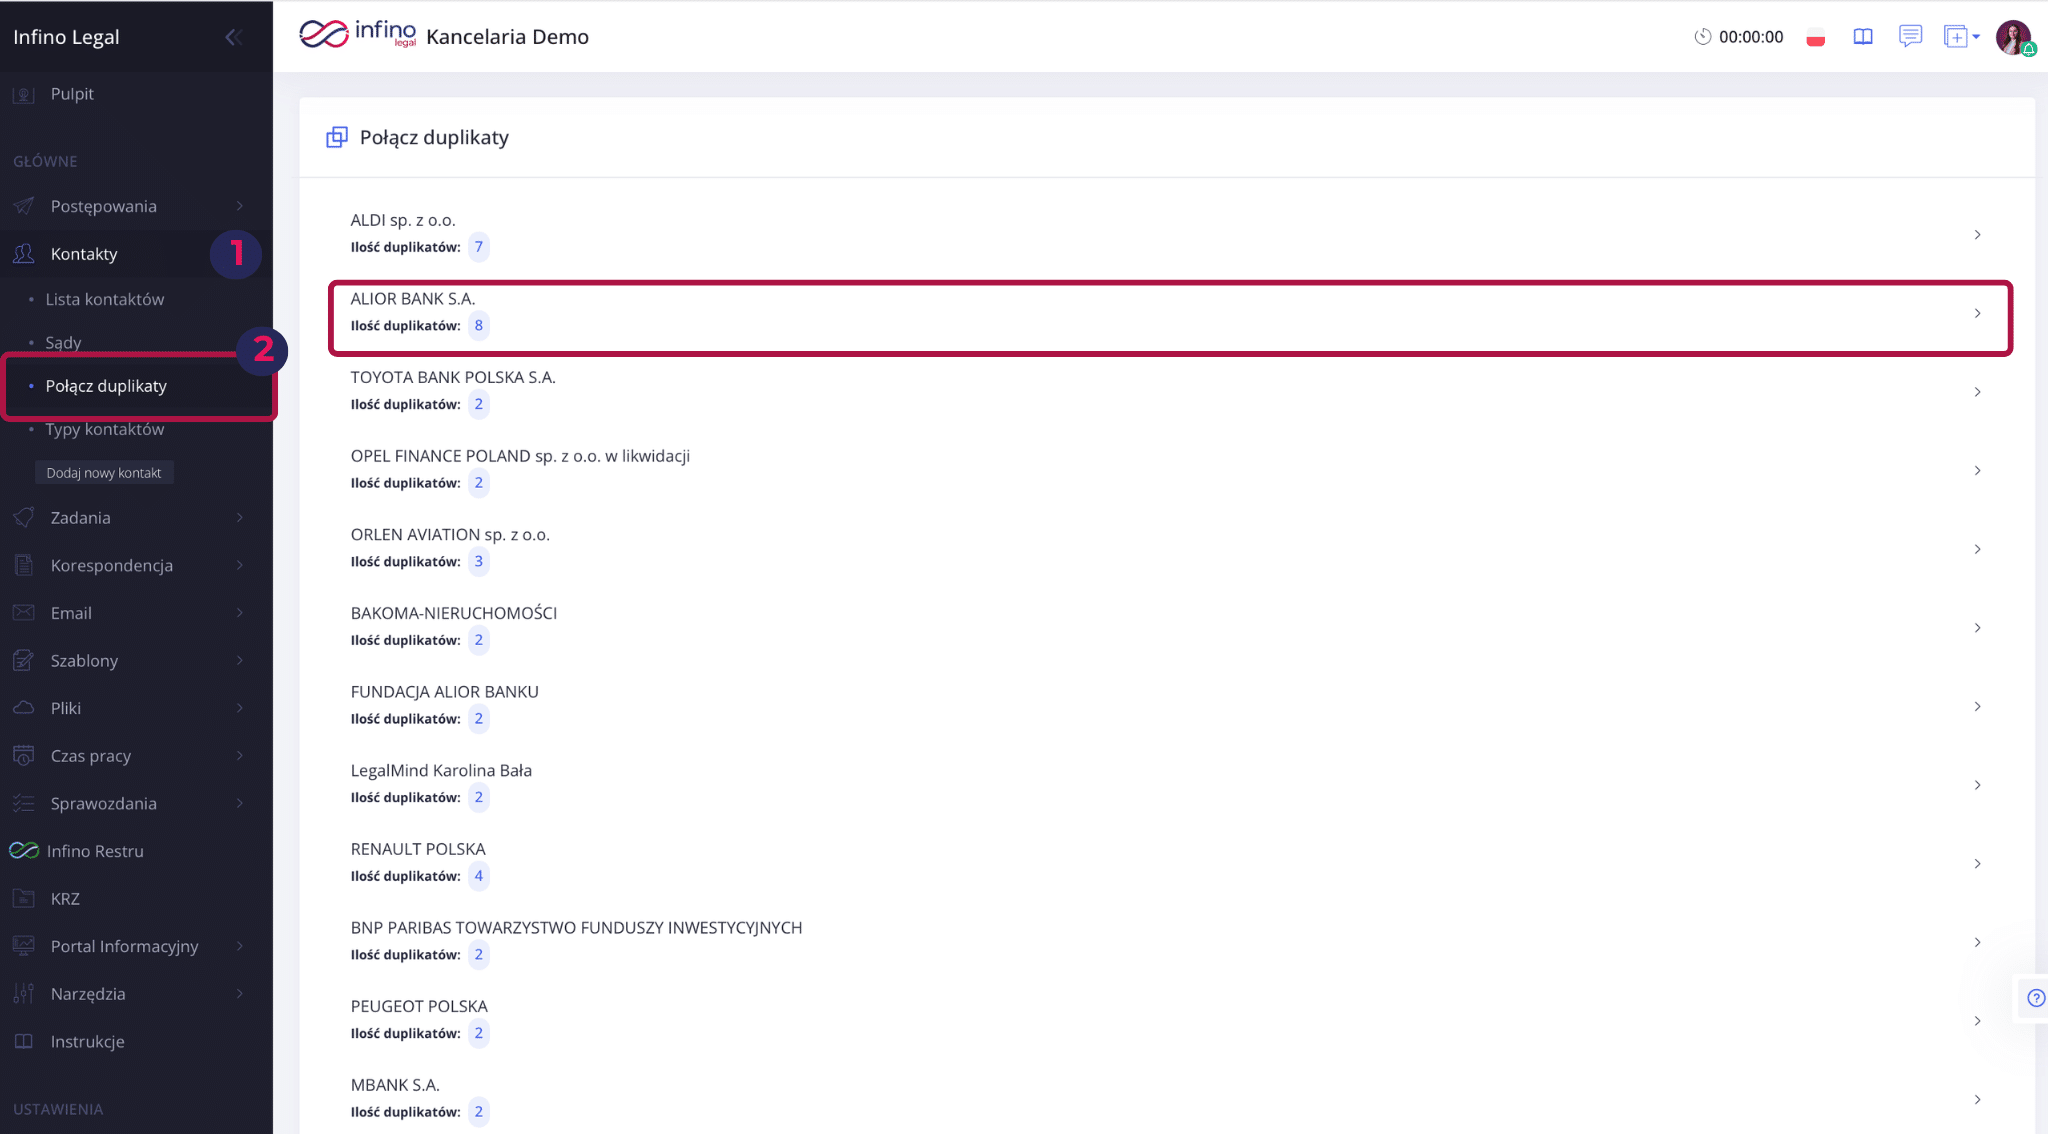The width and height of the screenshot is (2048, 1134).
Task: Expand the Zadania submenu chevron
Action: click(240, 518)
